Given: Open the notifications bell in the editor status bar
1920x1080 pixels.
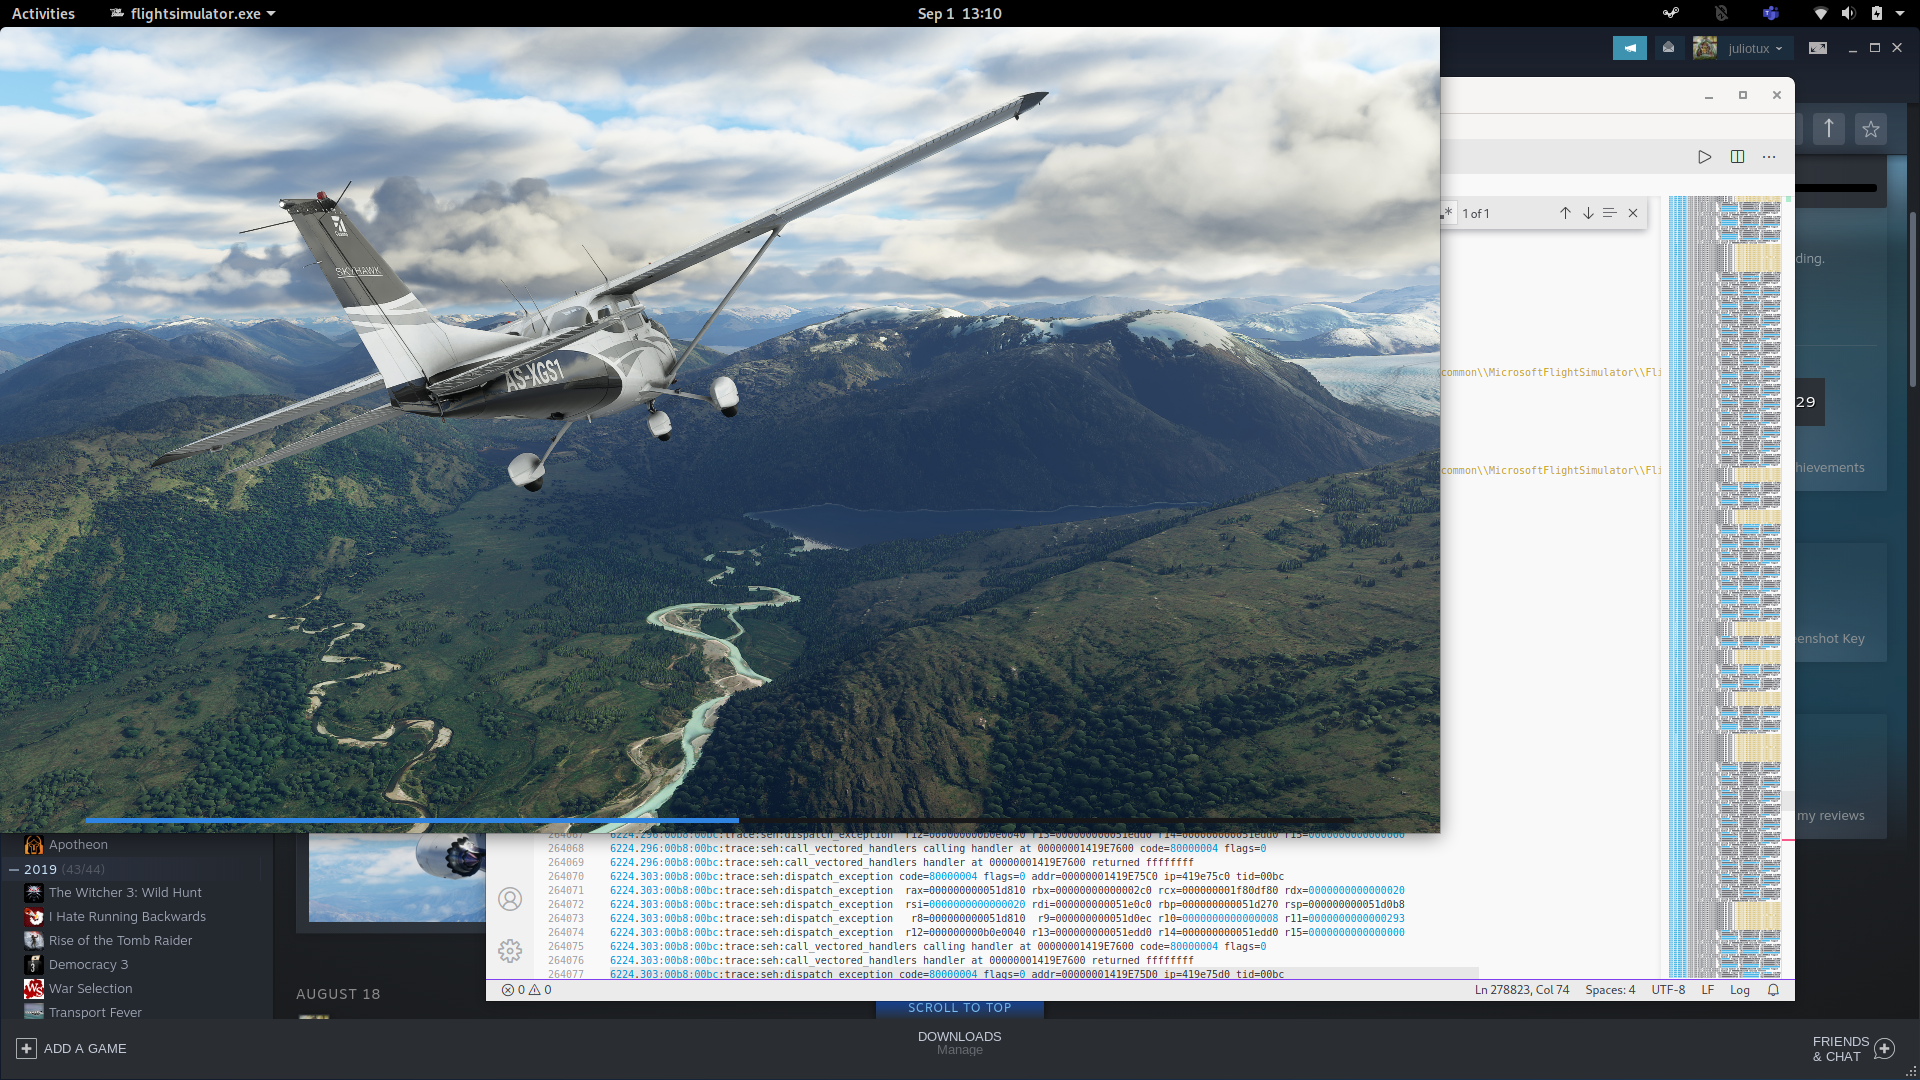Looking at the screenshot, I should pos(1773,990).
